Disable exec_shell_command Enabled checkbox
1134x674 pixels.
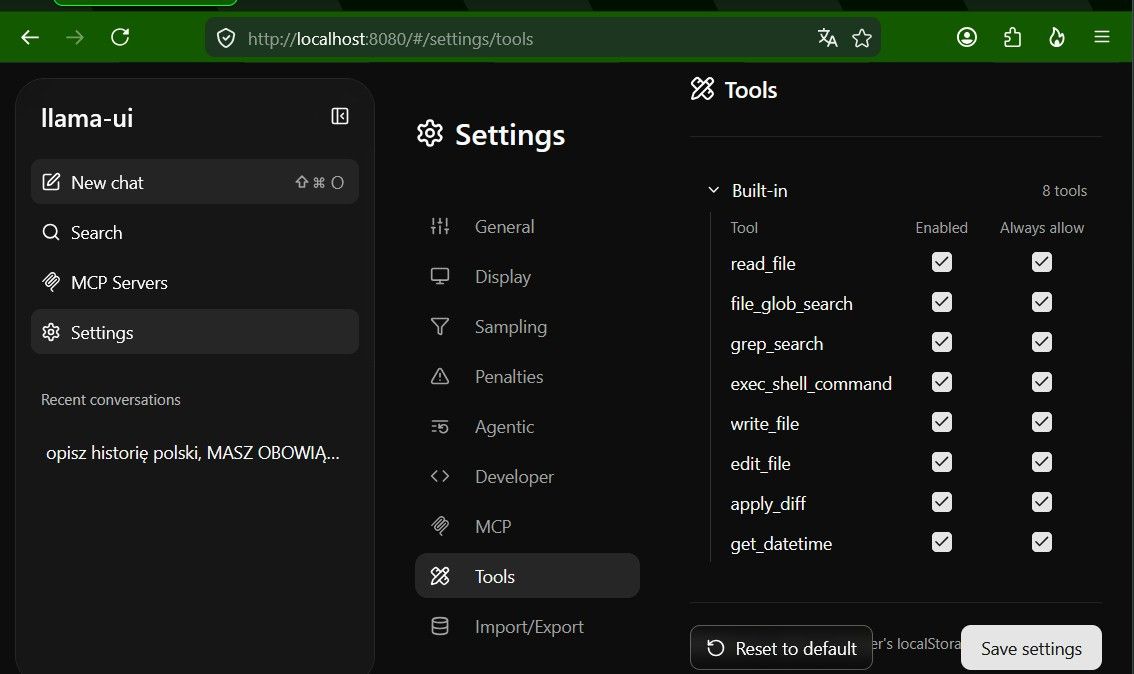coord(942,382)
